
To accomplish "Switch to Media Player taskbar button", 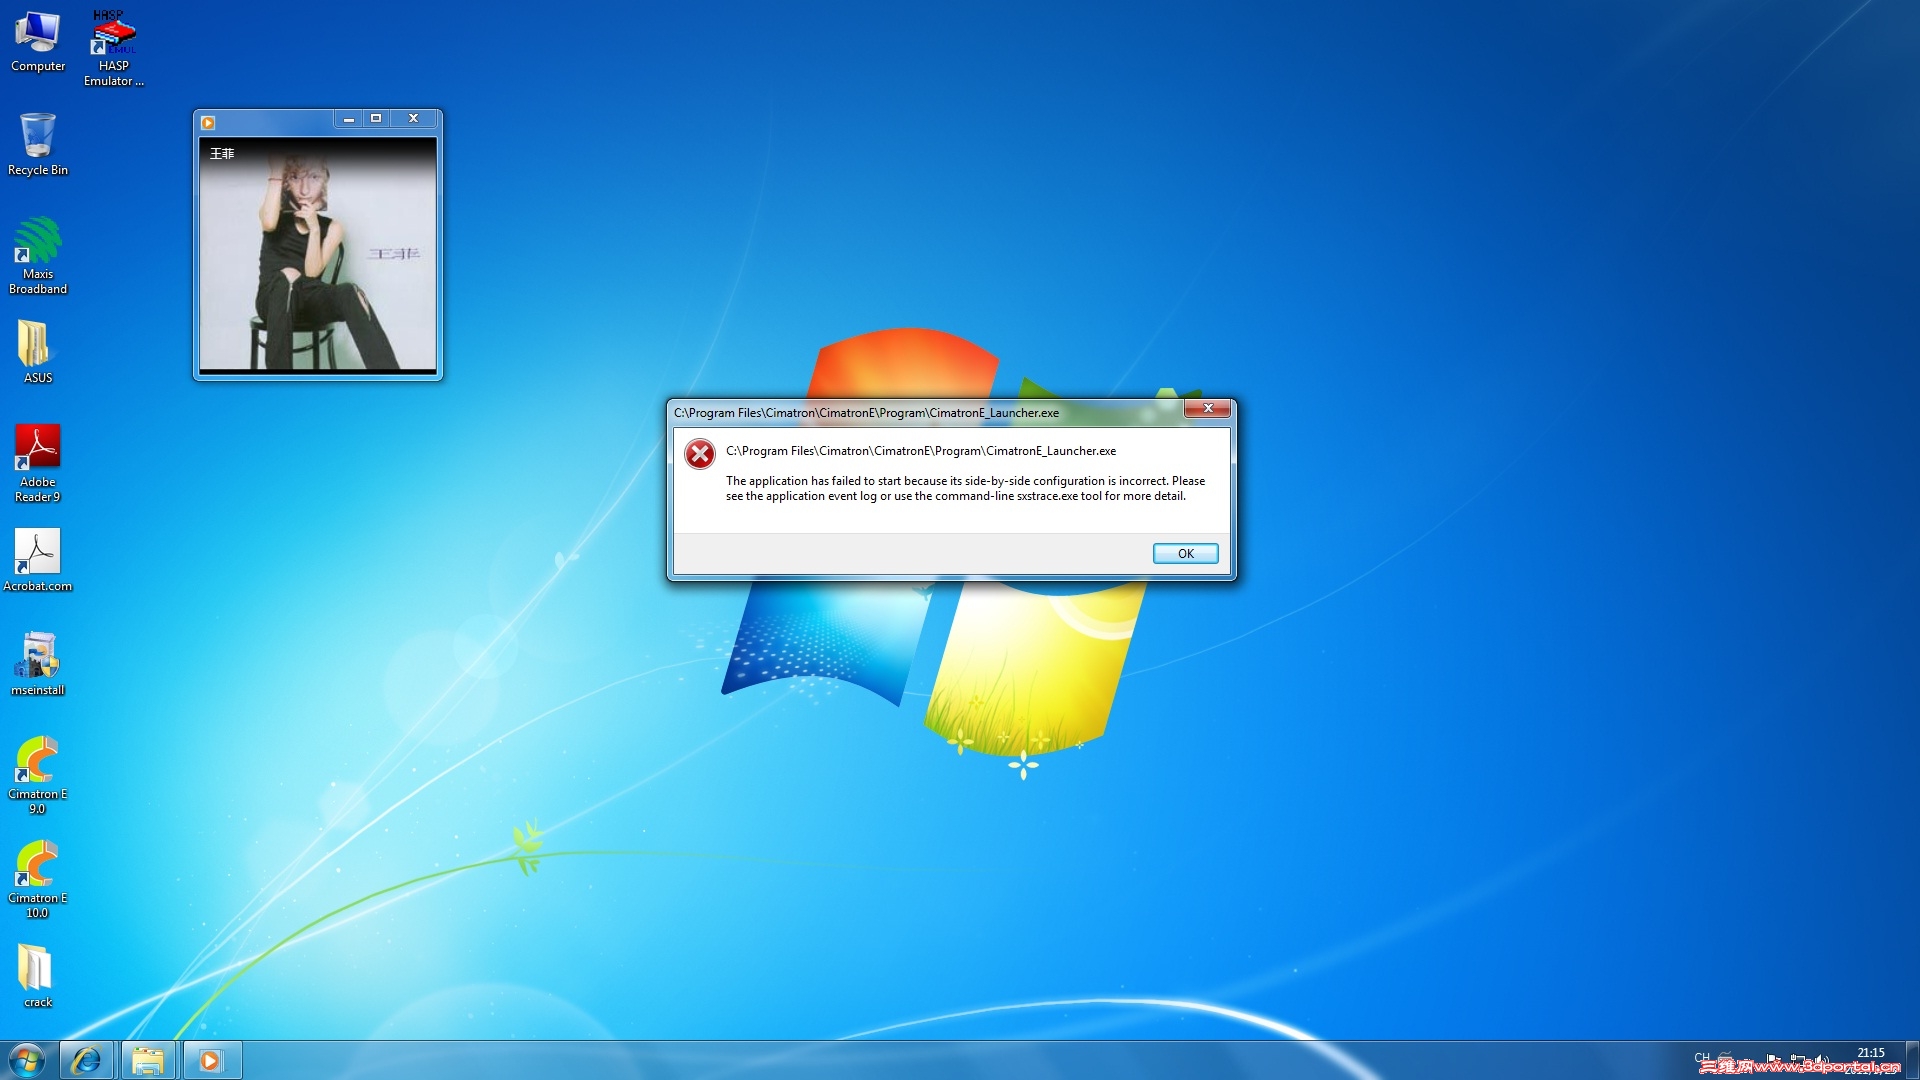I will coord(211,1060).
